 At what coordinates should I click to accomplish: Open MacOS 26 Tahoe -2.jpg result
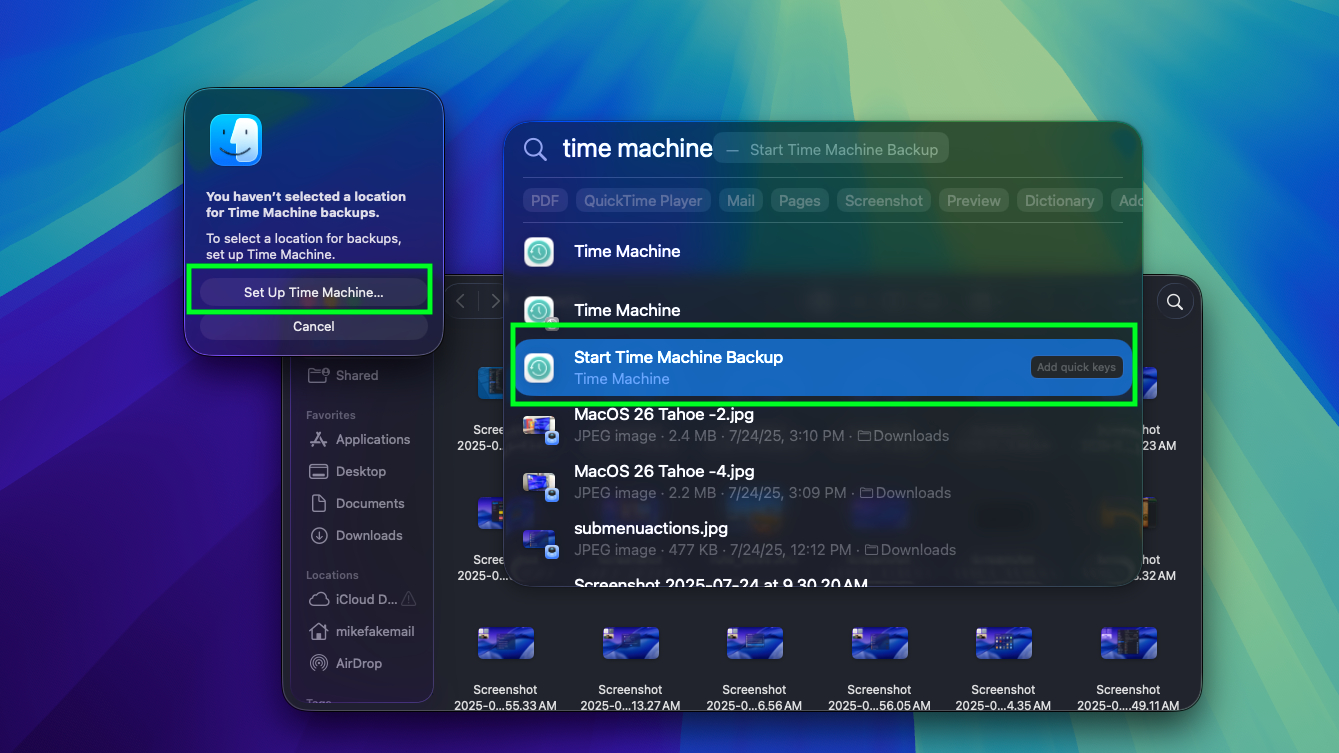823,424
